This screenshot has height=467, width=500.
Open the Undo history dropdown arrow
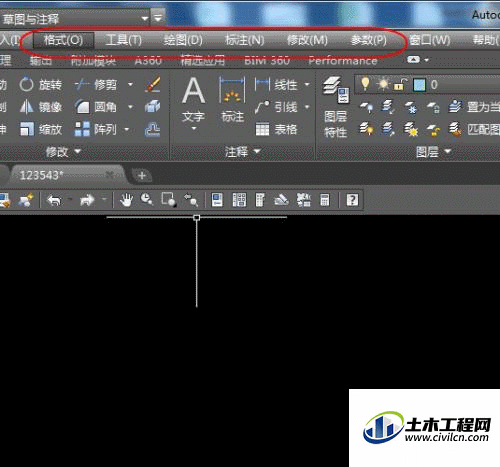coord(70,200)
